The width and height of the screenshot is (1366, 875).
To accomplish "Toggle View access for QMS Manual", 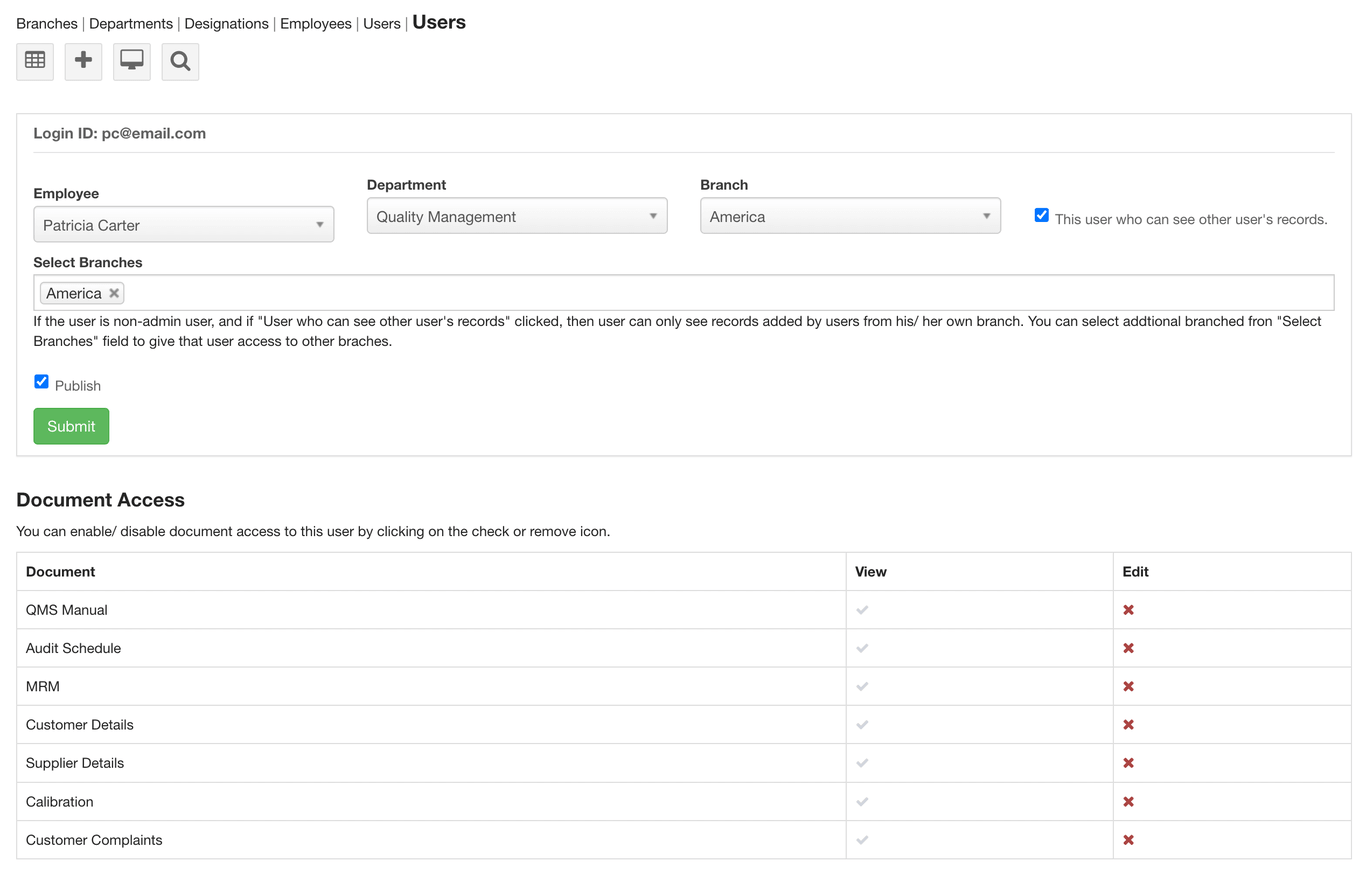I will [862, 610].
